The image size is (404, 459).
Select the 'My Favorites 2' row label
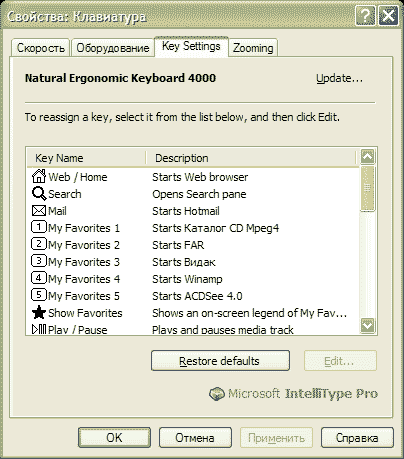(x=84, y=245)
